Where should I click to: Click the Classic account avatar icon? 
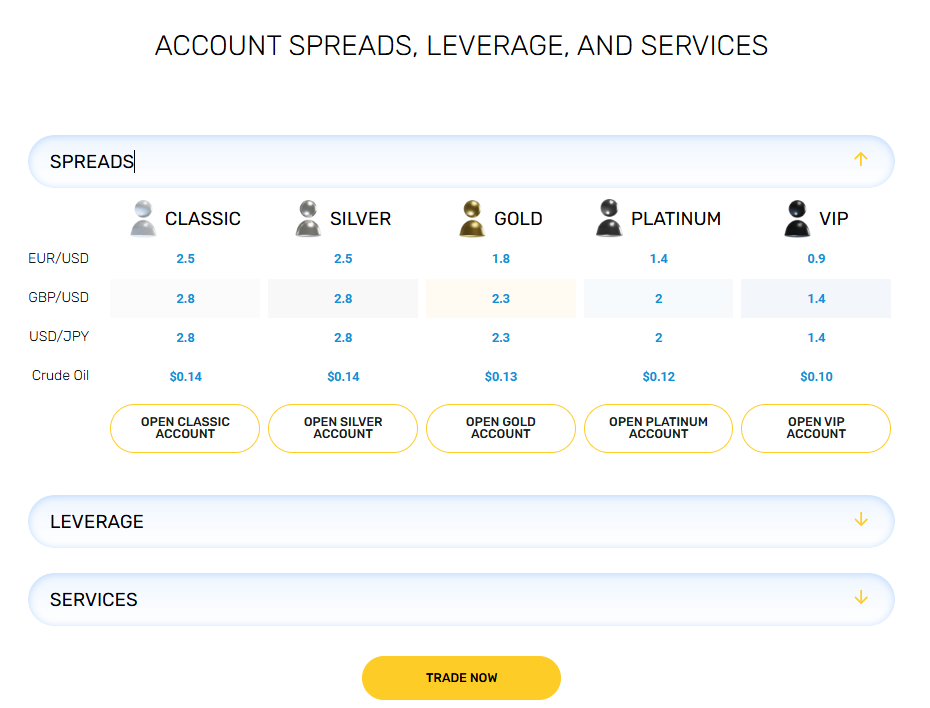(x=143, y=218)
